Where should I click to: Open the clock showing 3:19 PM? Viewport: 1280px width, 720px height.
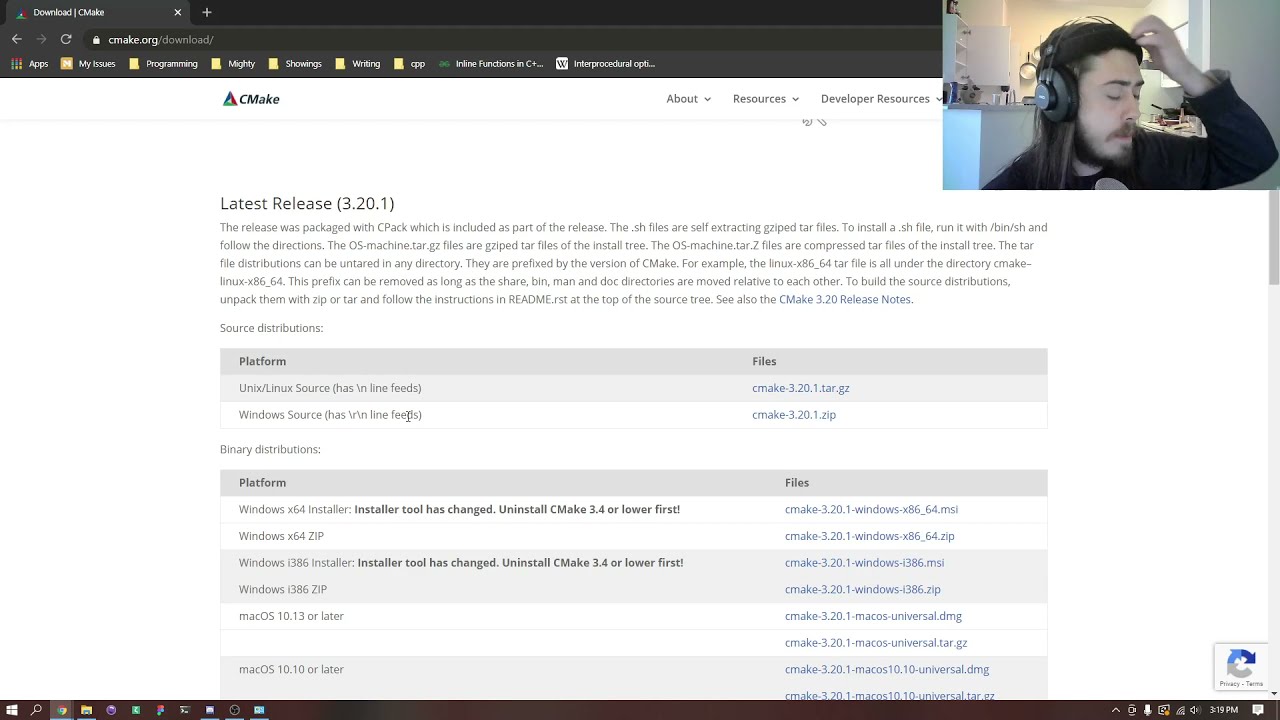tap(1224, 710)
